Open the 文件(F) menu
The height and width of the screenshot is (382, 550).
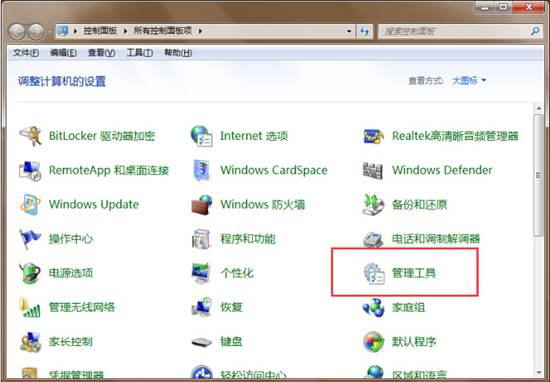26,53
